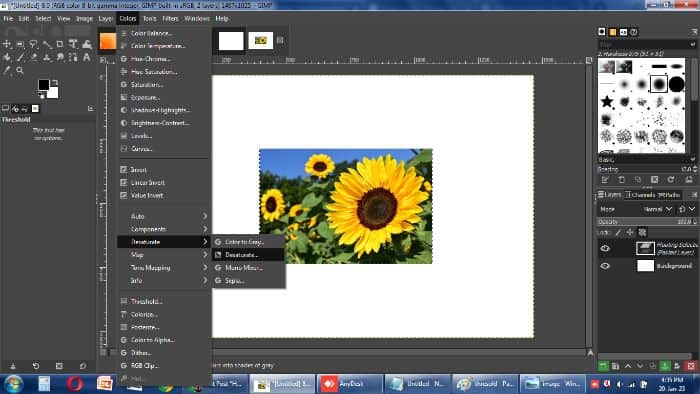The image size is (700, 394).
Task: Open the orange Patterns tab in dock
Action: click(x=612, y=32)
